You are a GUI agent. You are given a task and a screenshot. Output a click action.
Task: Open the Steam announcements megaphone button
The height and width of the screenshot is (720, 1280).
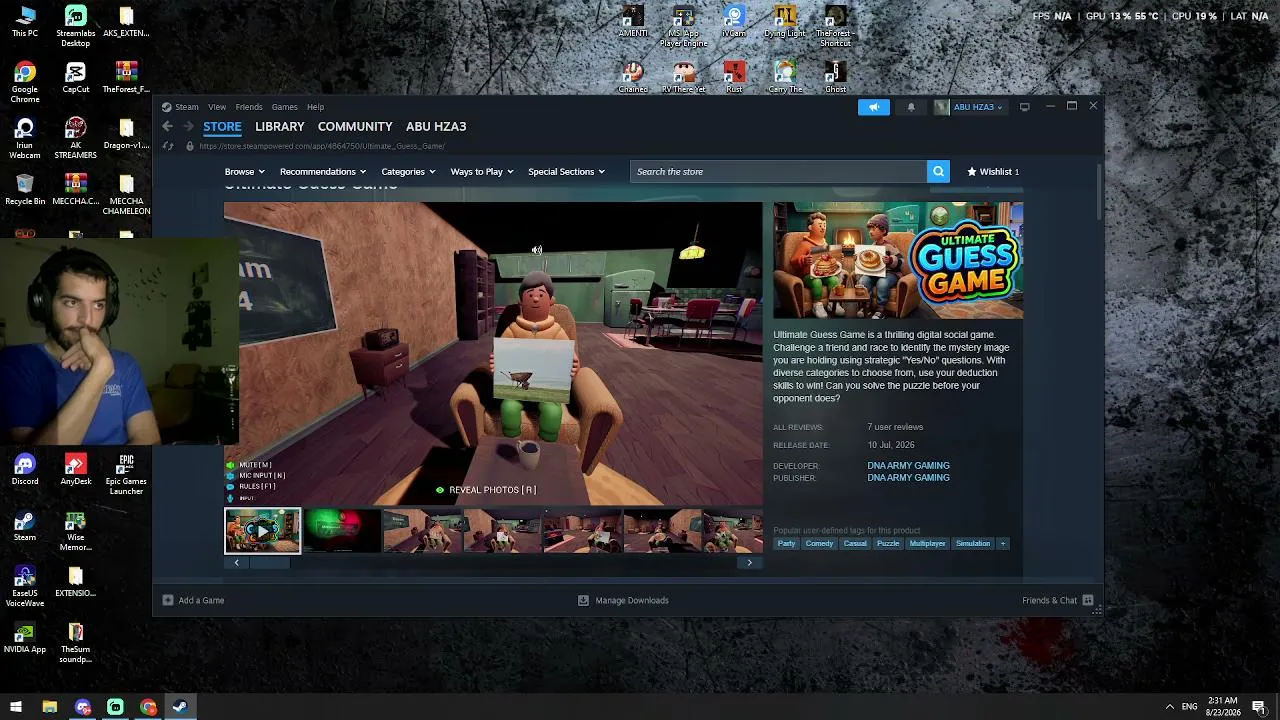[x=874, y=107]
